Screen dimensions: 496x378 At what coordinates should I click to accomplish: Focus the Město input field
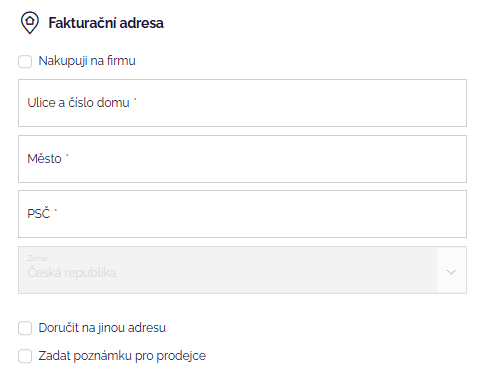242,159
